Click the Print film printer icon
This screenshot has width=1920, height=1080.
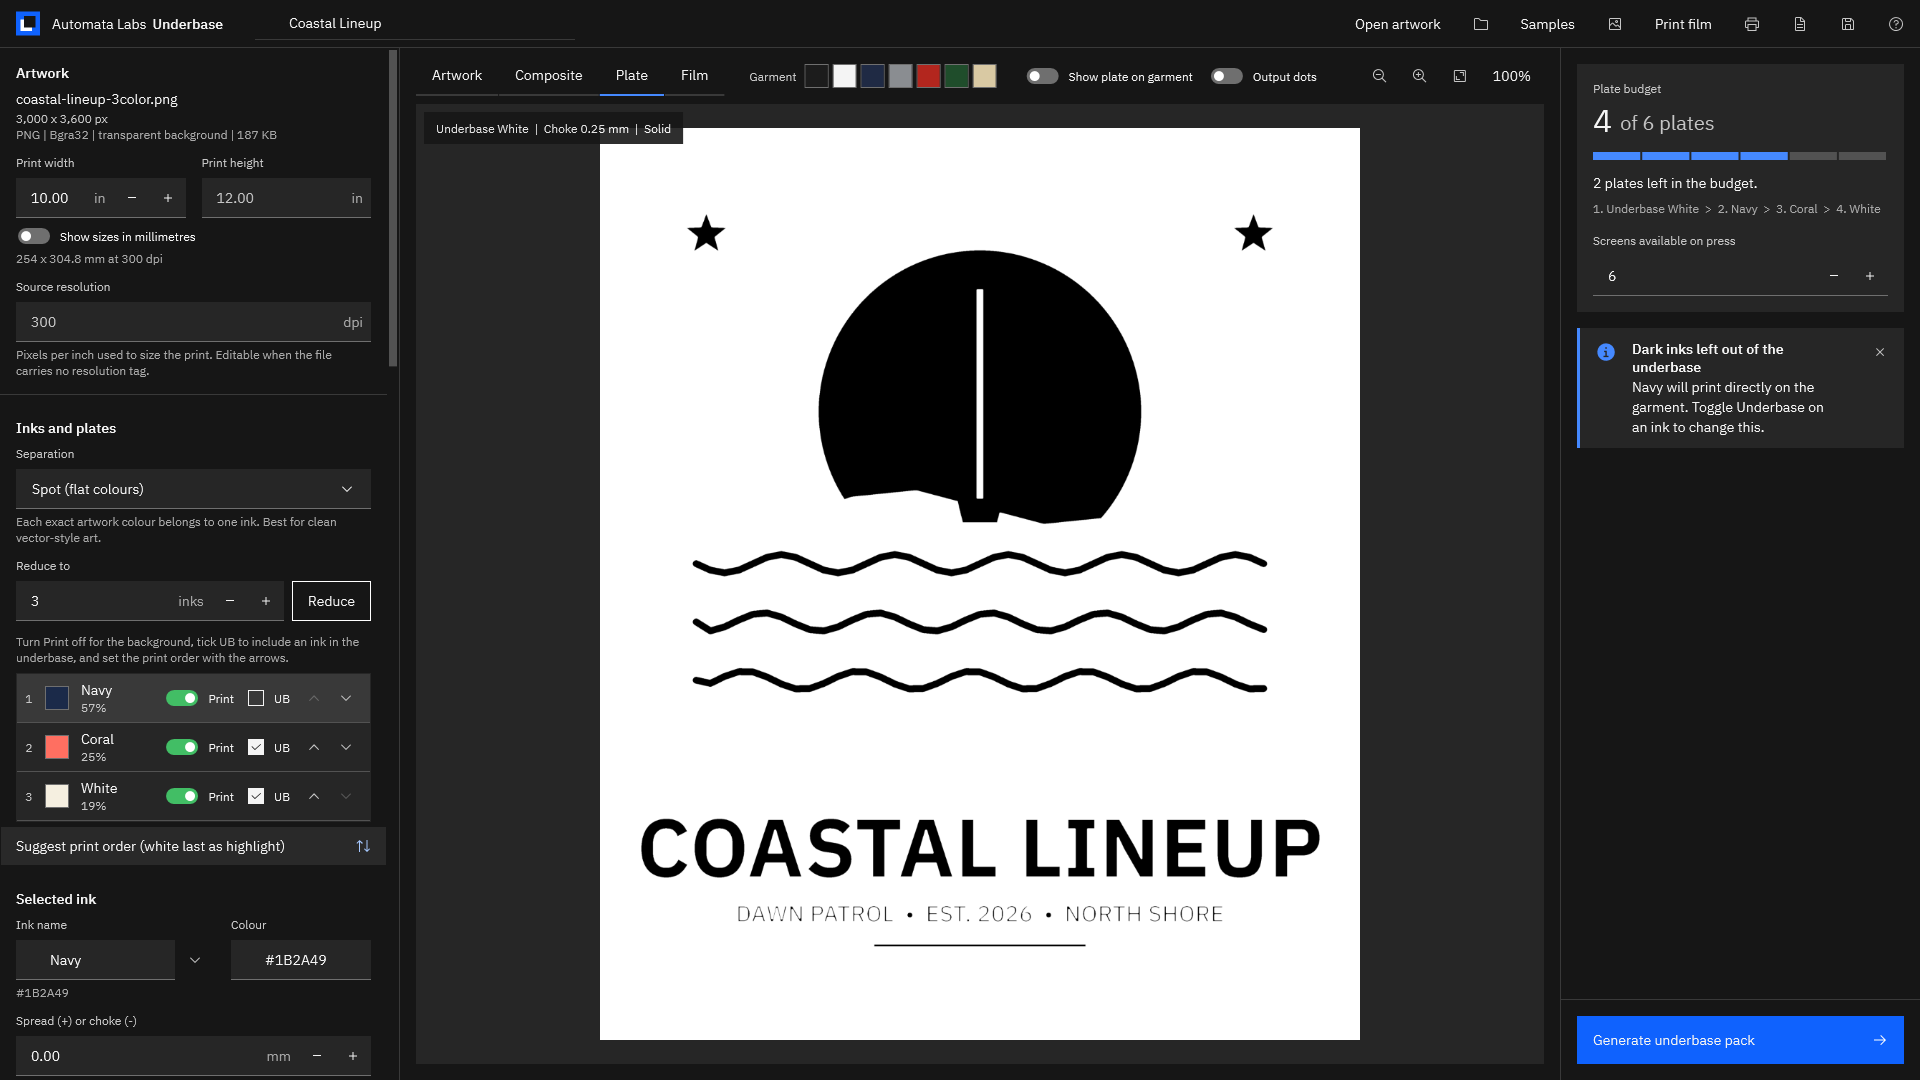1752,24
